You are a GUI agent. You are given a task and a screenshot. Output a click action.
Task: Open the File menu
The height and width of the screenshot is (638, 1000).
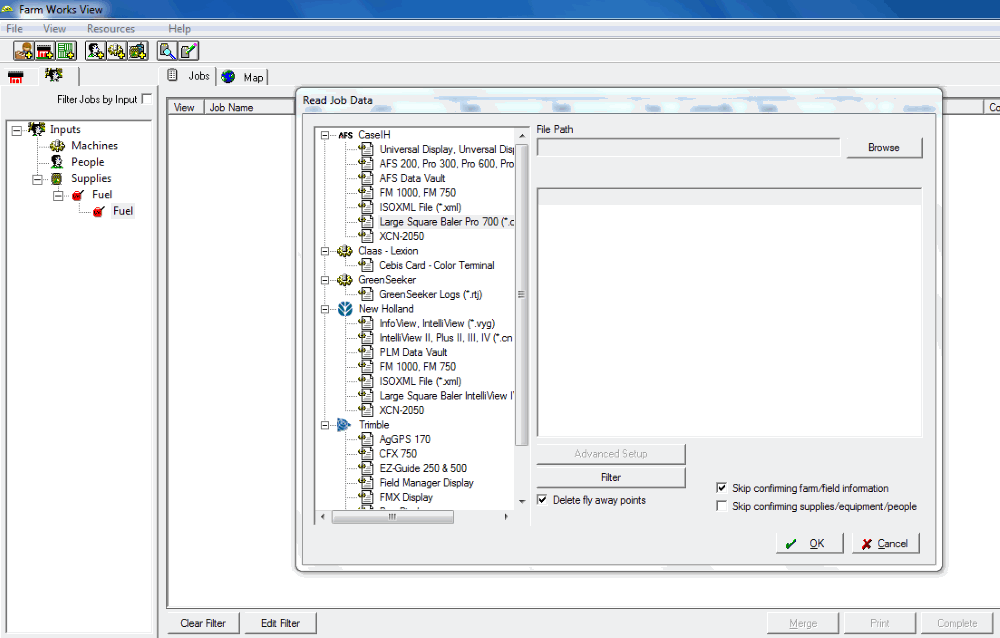(x=15, y=29)
